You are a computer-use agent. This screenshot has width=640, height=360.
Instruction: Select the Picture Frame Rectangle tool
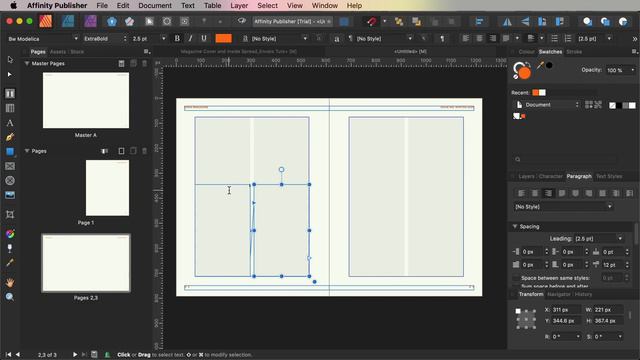click(10, 166)
